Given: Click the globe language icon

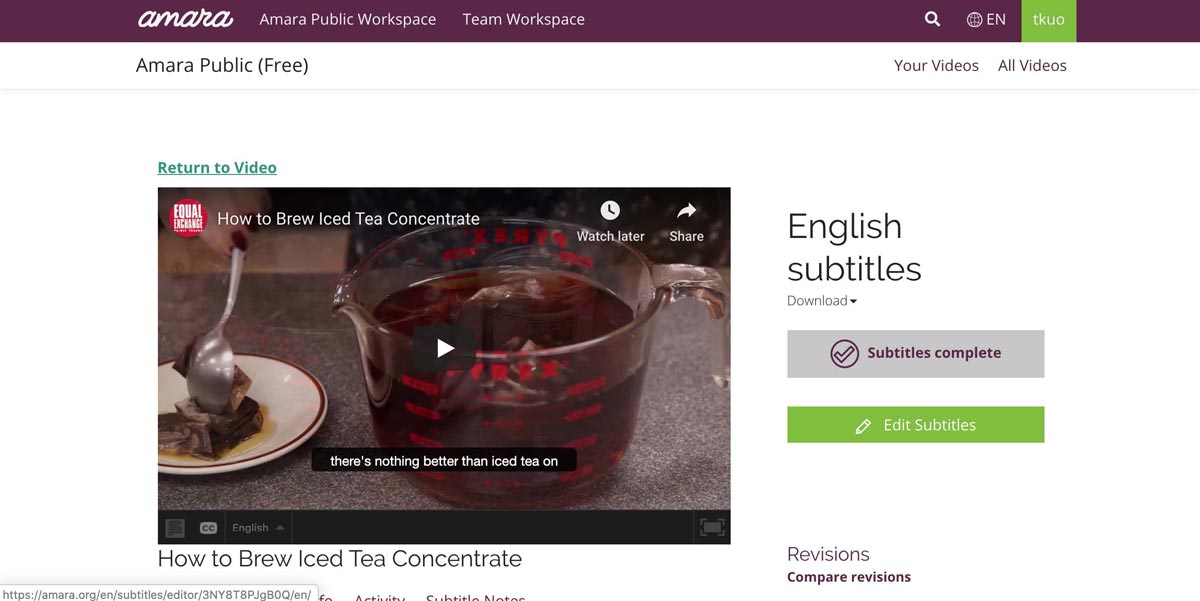Looking at the screenshot, I should [974, 19].
